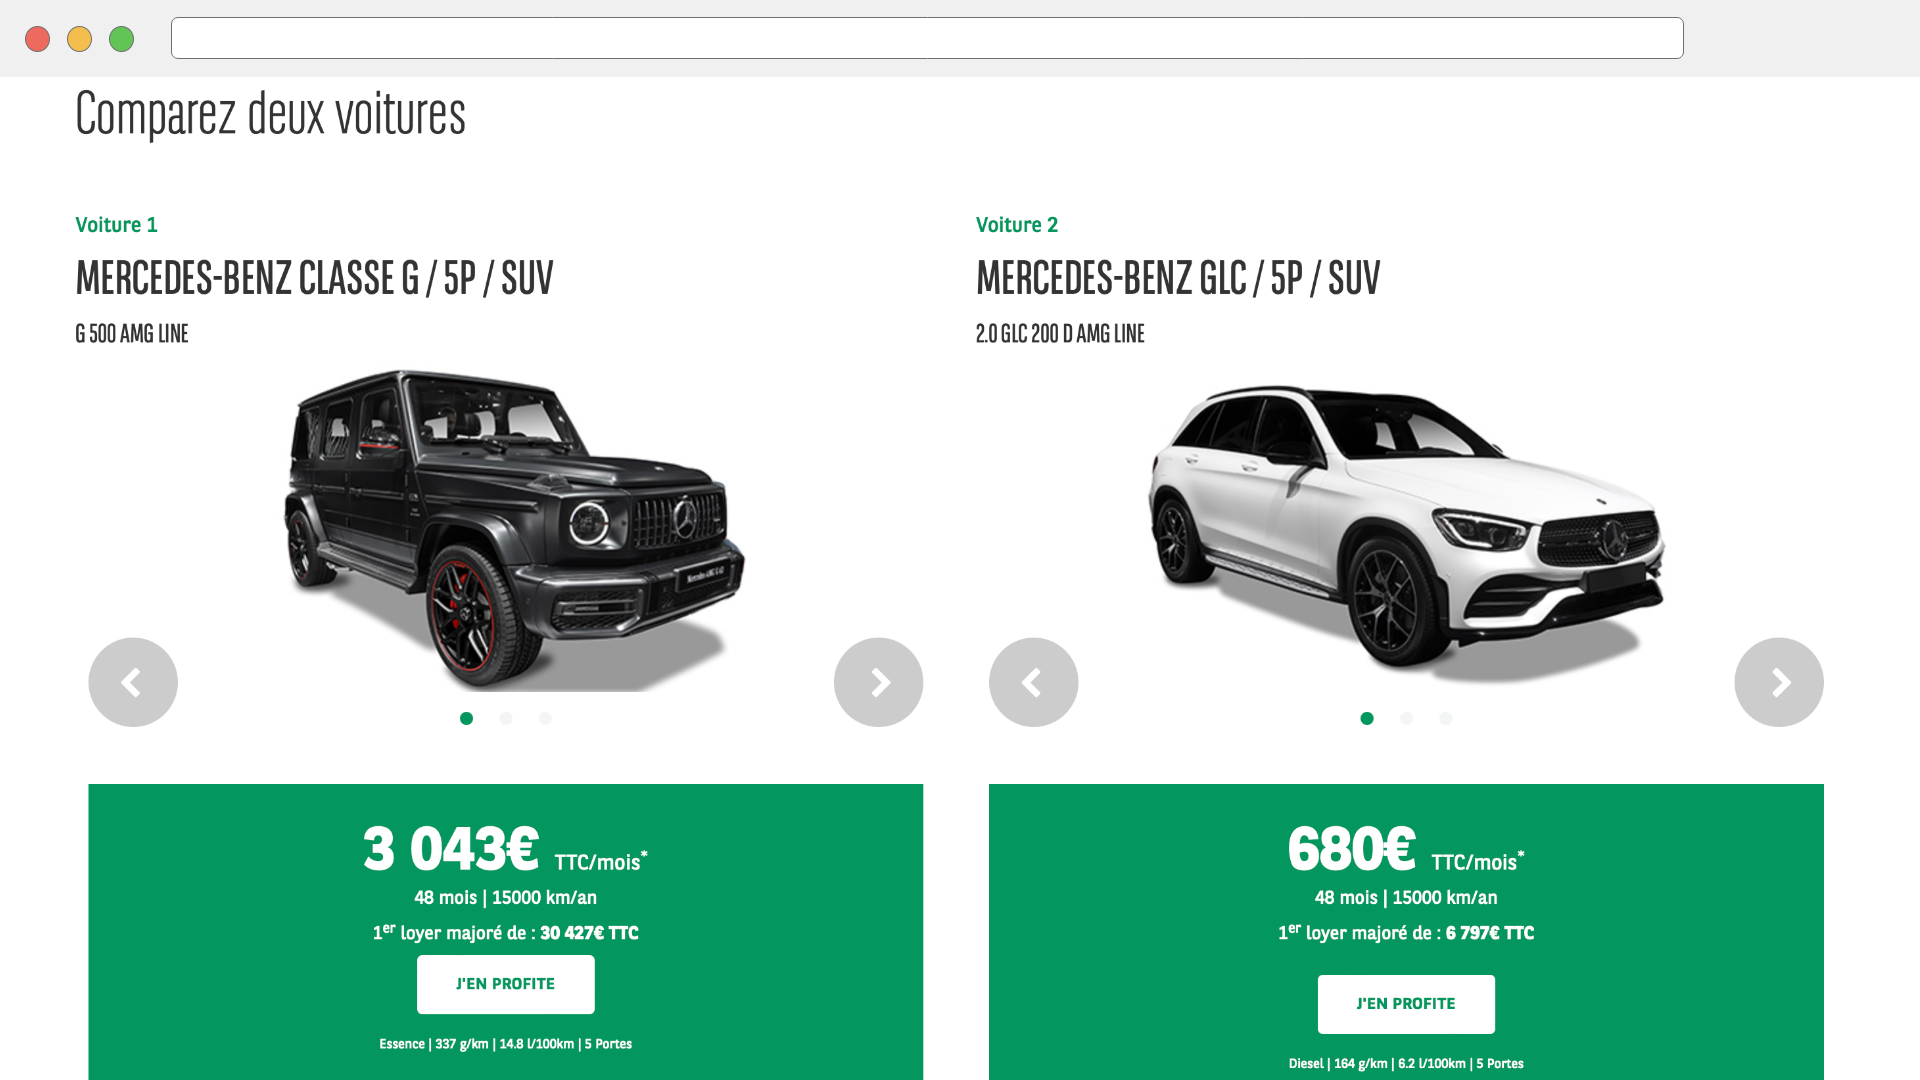Open Mercedes-Benz GLC title
This screenshot has height=1080, width=1920.
[1178, 278]
